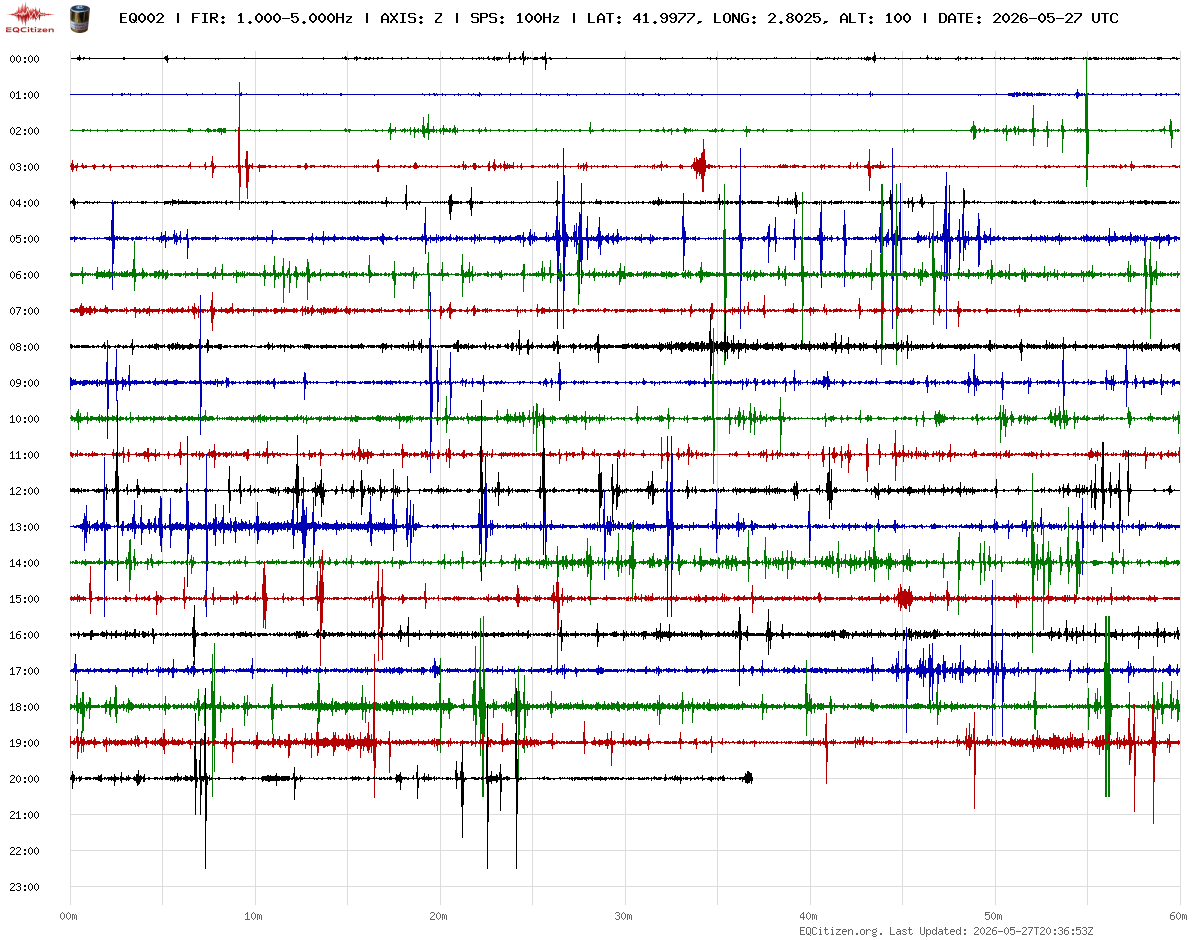The width and height of the screenshot is (1200, 940).
Task: Click the 30m time axis tick label
Action: tap(624, 916)
